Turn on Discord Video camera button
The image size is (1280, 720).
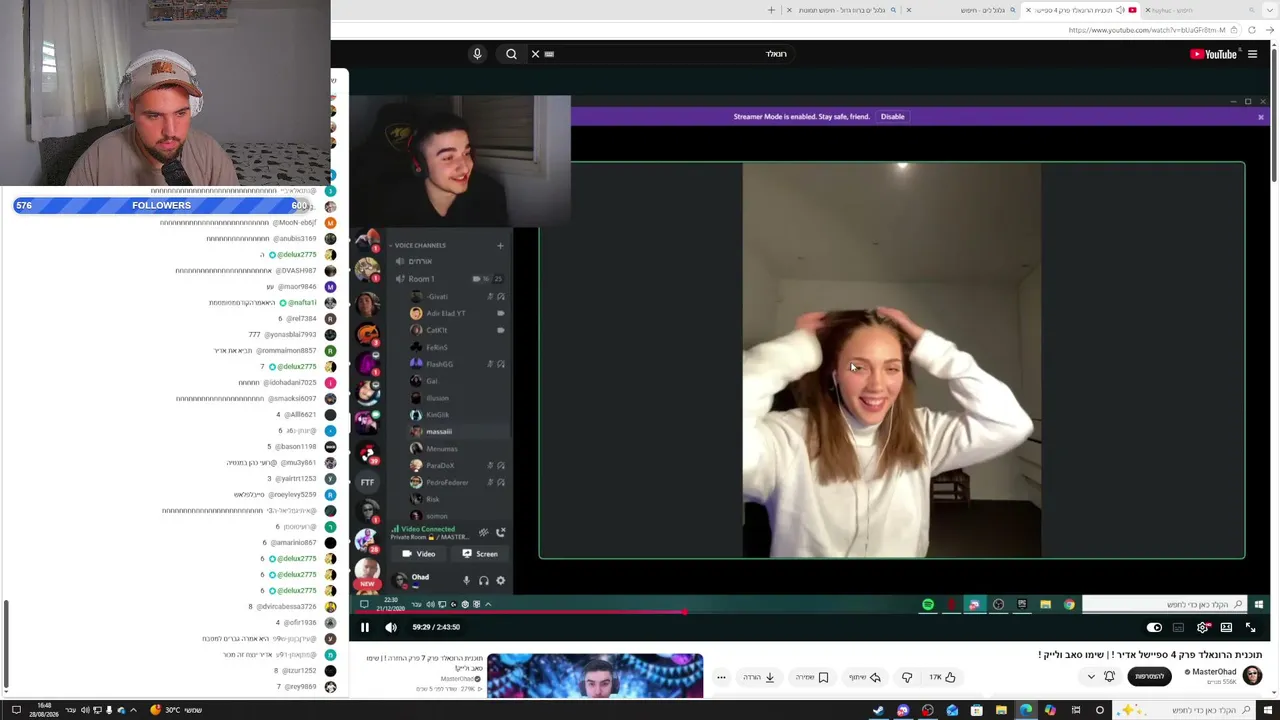(x=419, y=554)
